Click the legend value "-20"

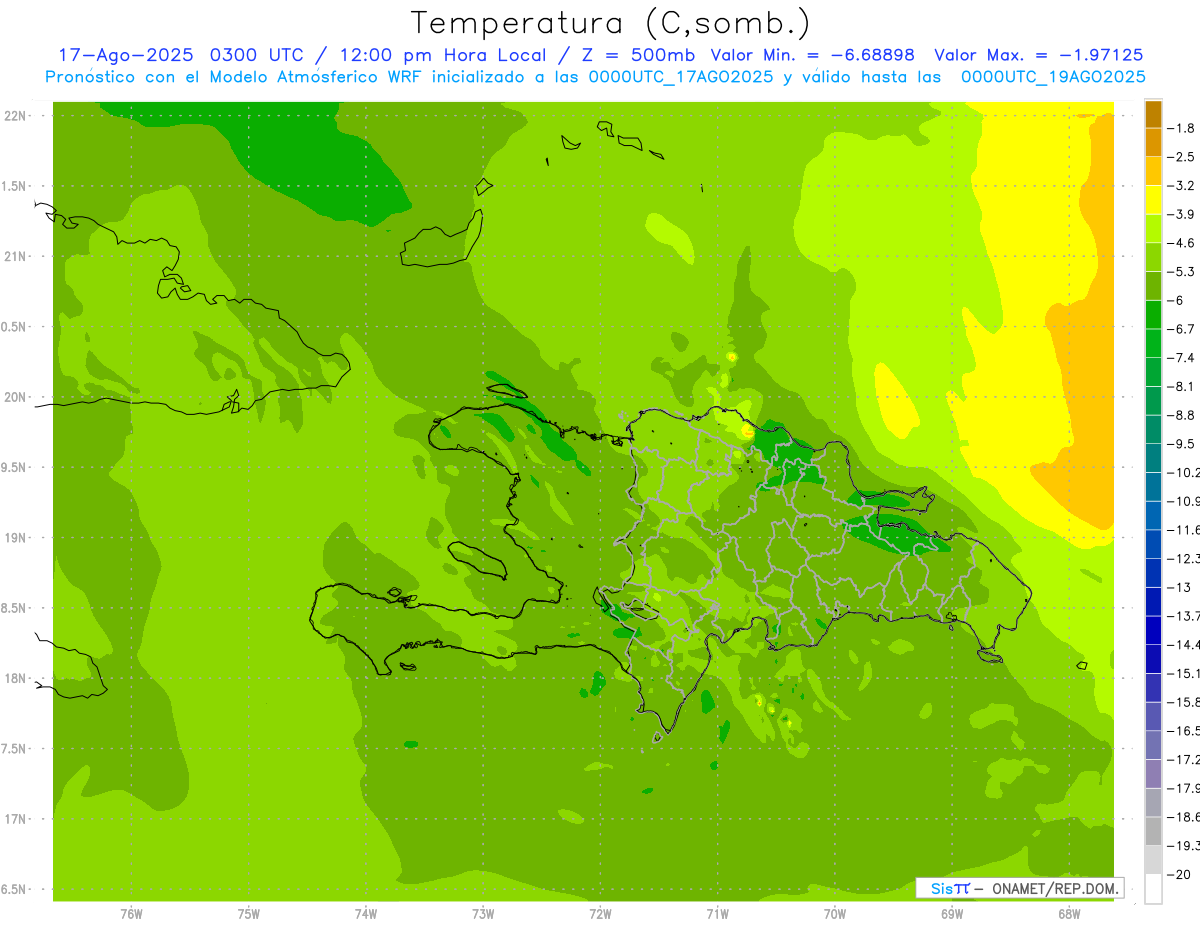pos(1179,875)
